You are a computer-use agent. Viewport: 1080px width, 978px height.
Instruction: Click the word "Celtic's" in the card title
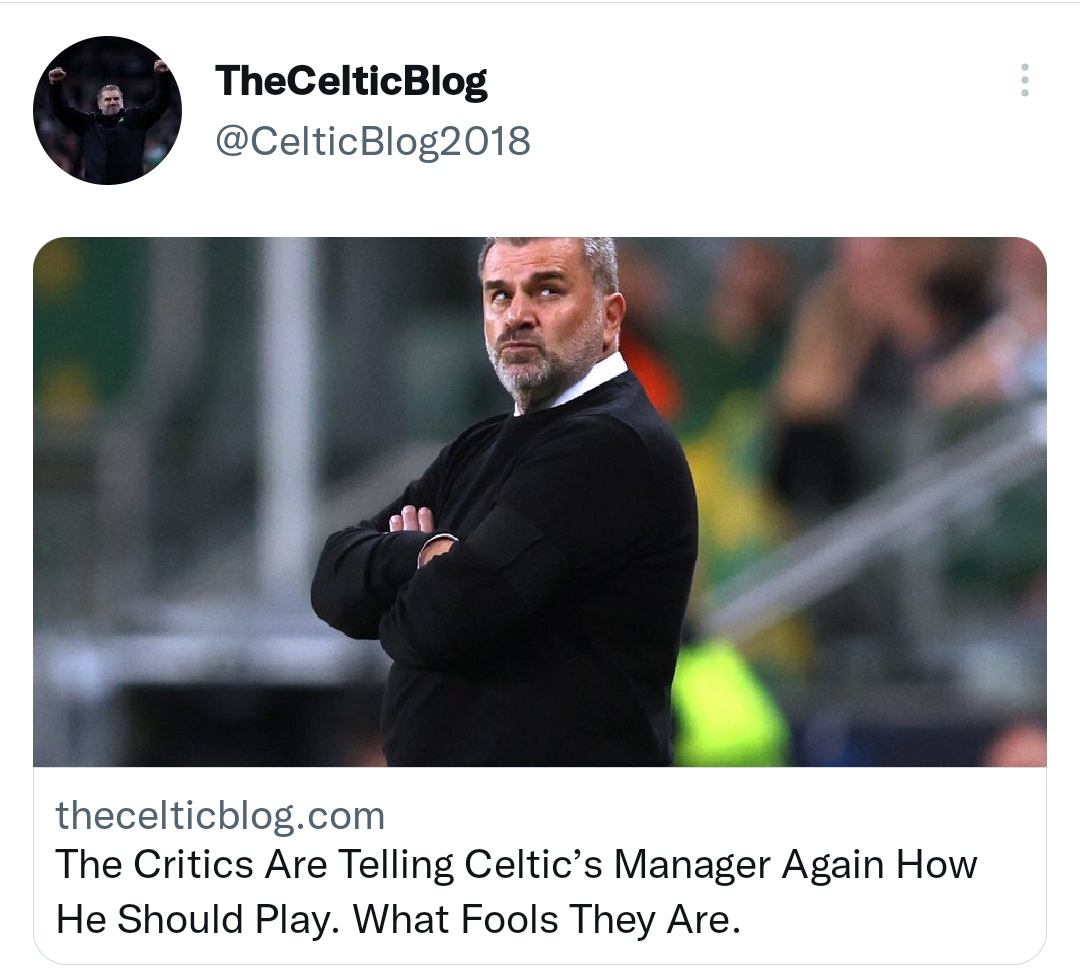point(533,864)
